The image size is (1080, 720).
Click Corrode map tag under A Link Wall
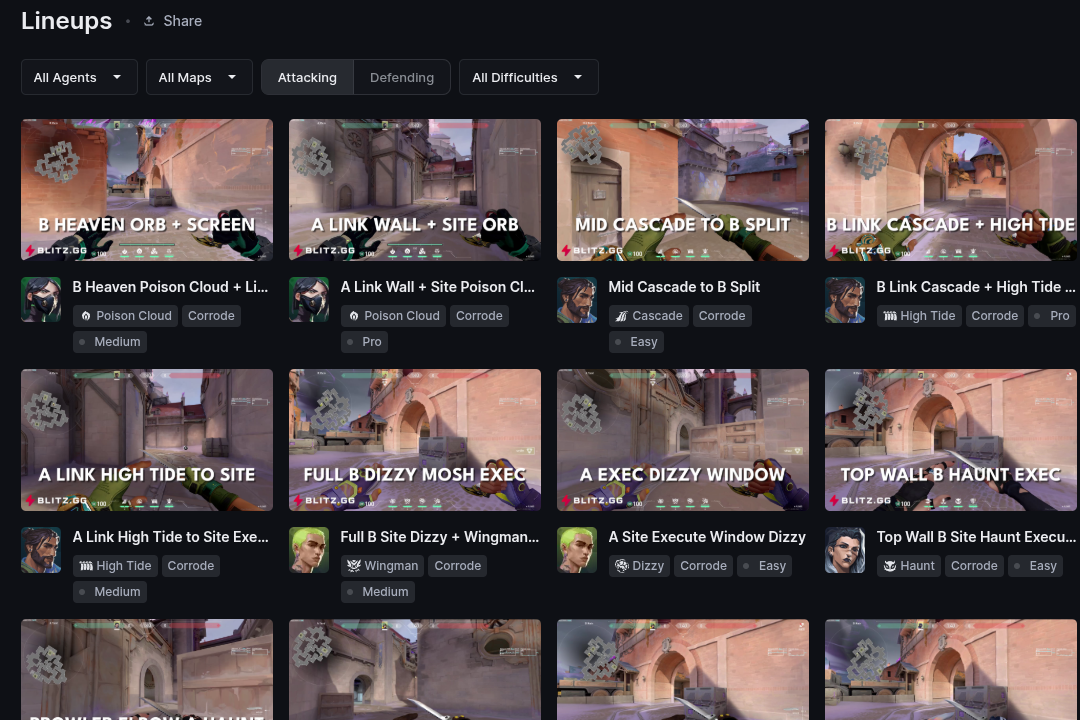(x=479, y=316)
